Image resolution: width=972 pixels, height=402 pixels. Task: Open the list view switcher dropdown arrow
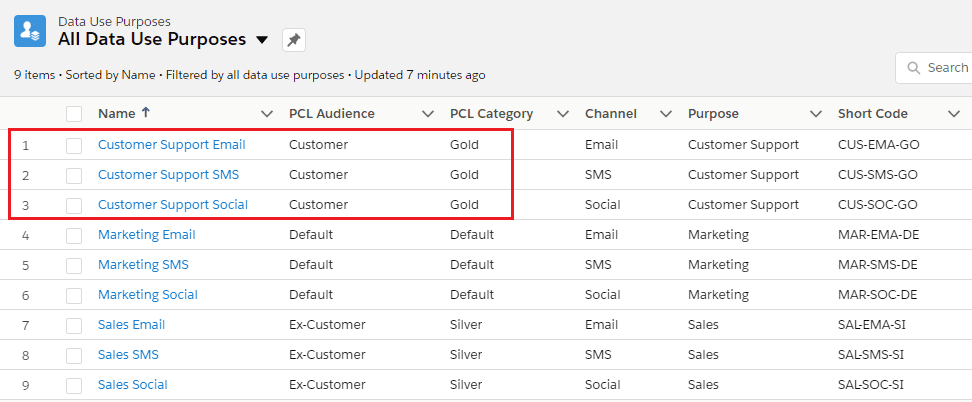(x=262, y=40)
